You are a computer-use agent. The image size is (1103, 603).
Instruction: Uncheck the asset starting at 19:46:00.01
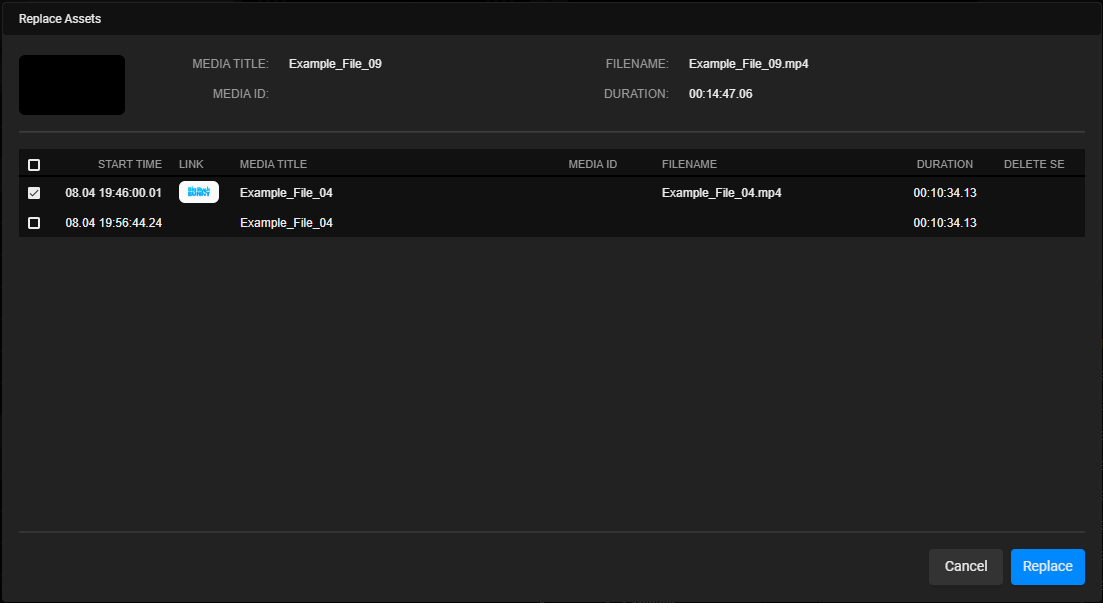point(34,192)
